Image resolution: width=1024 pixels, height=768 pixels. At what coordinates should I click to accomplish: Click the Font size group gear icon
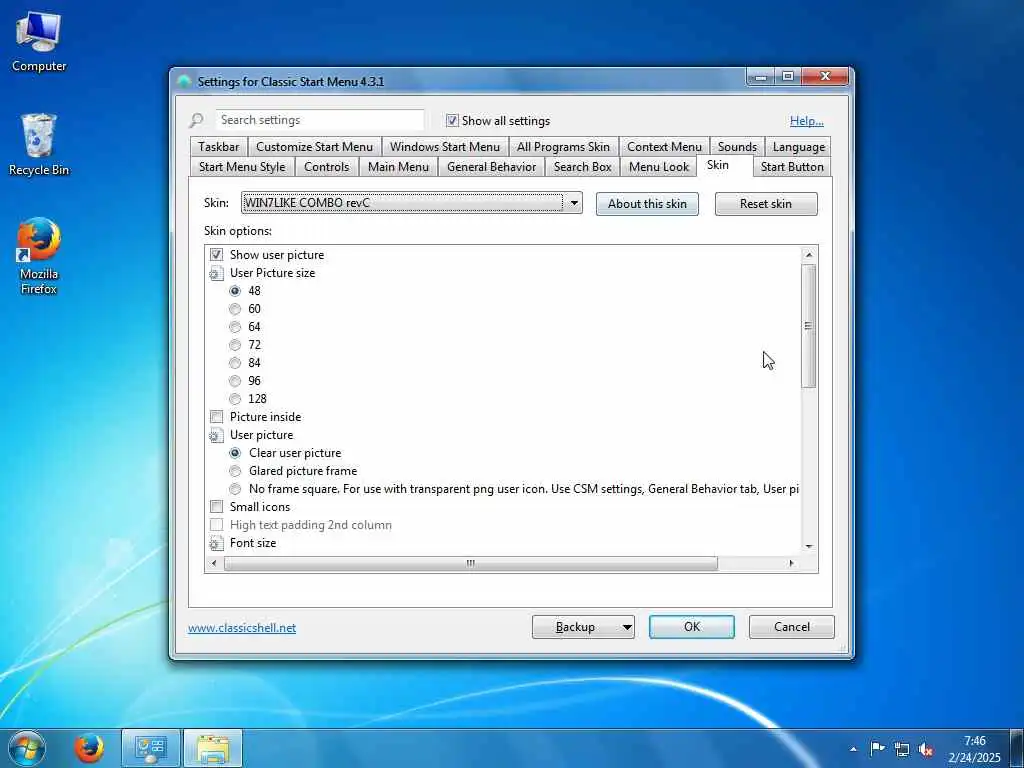(216, 543)
